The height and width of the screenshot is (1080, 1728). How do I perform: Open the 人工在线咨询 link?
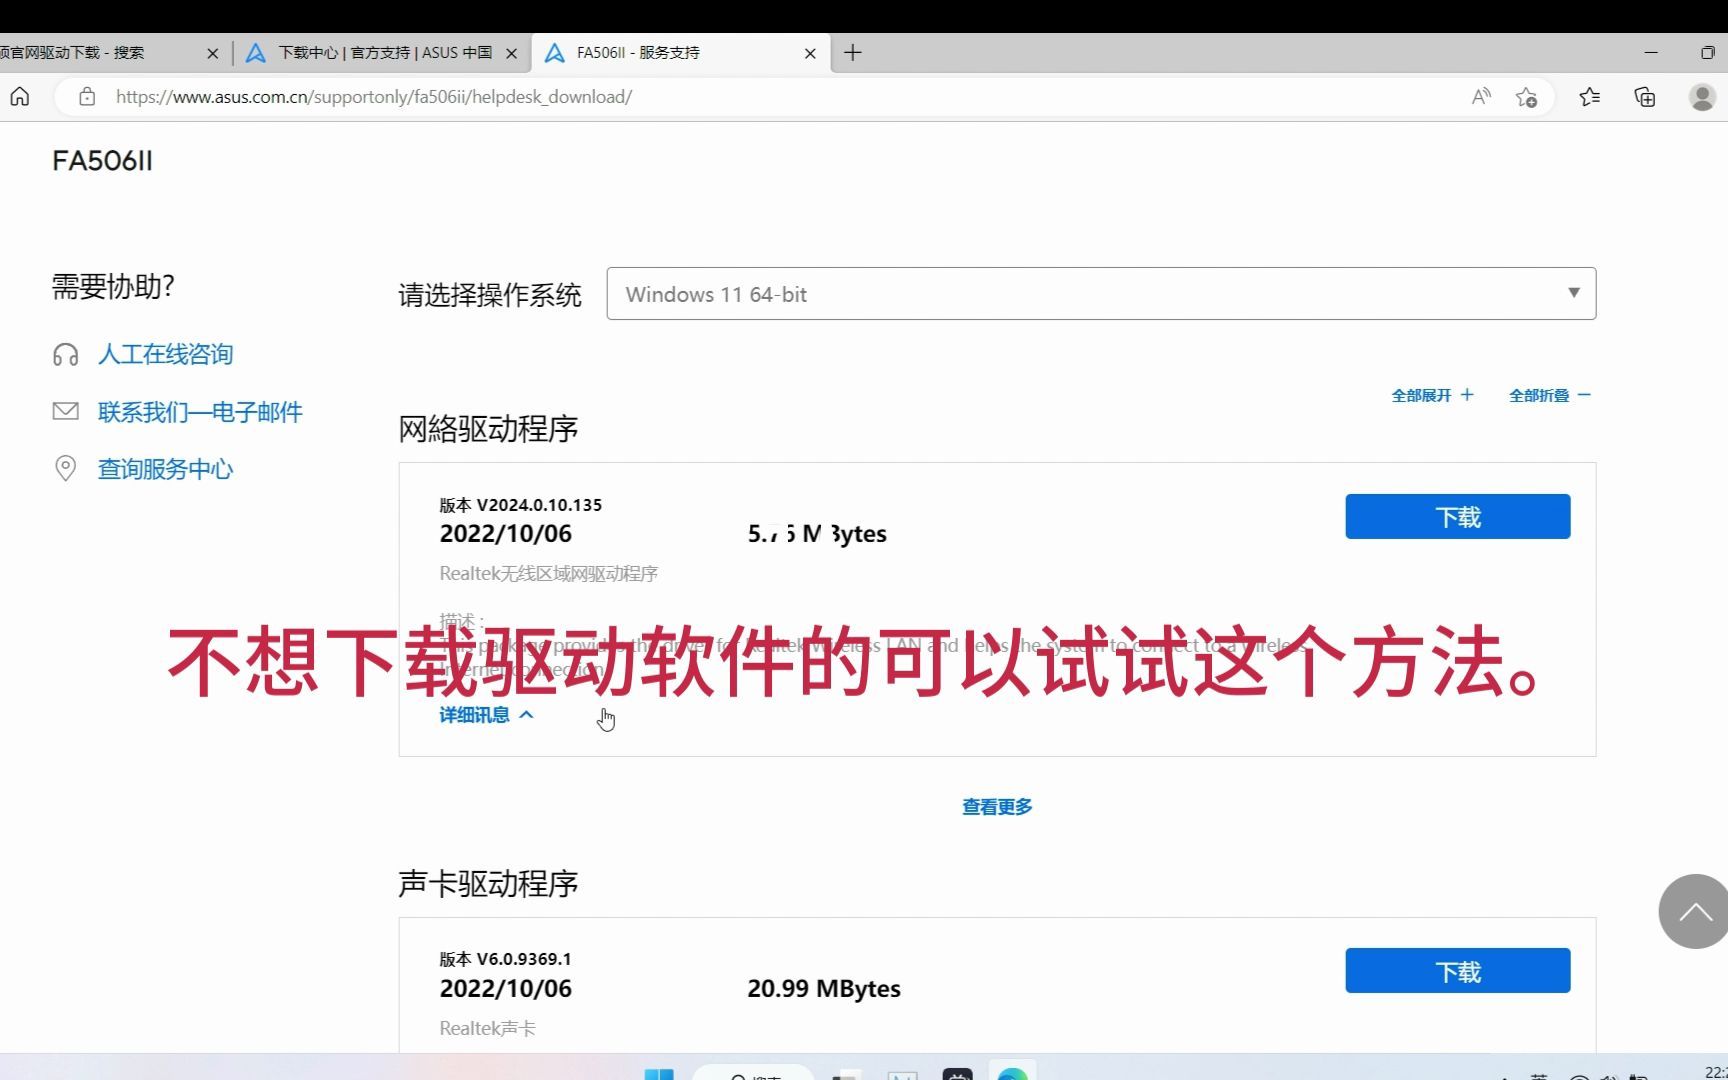click(x=165, y=355)
